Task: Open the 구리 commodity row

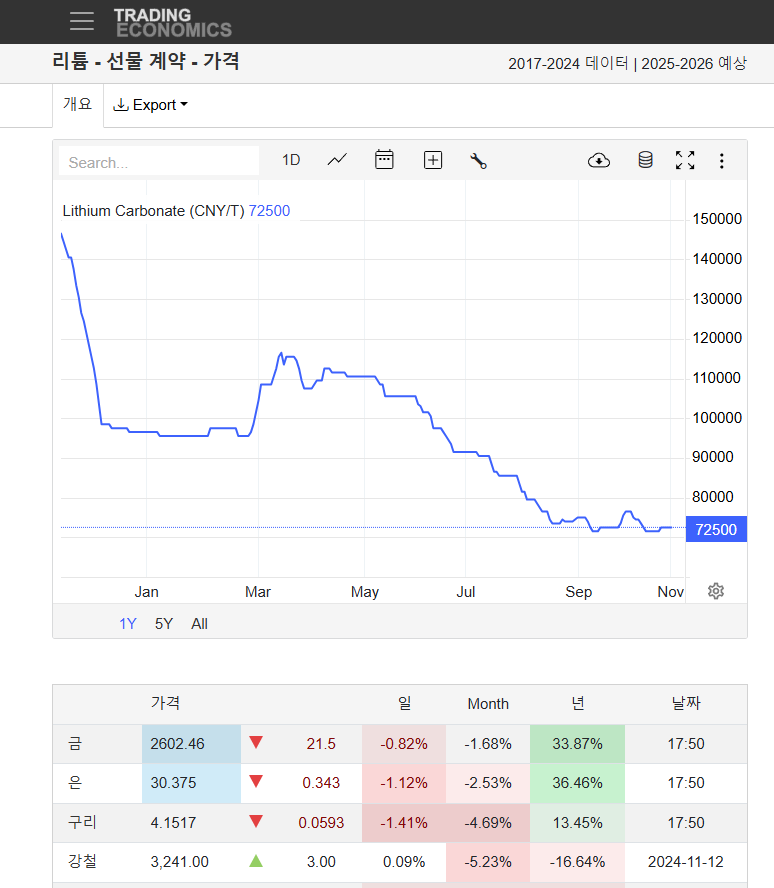Action: (400, 823)
